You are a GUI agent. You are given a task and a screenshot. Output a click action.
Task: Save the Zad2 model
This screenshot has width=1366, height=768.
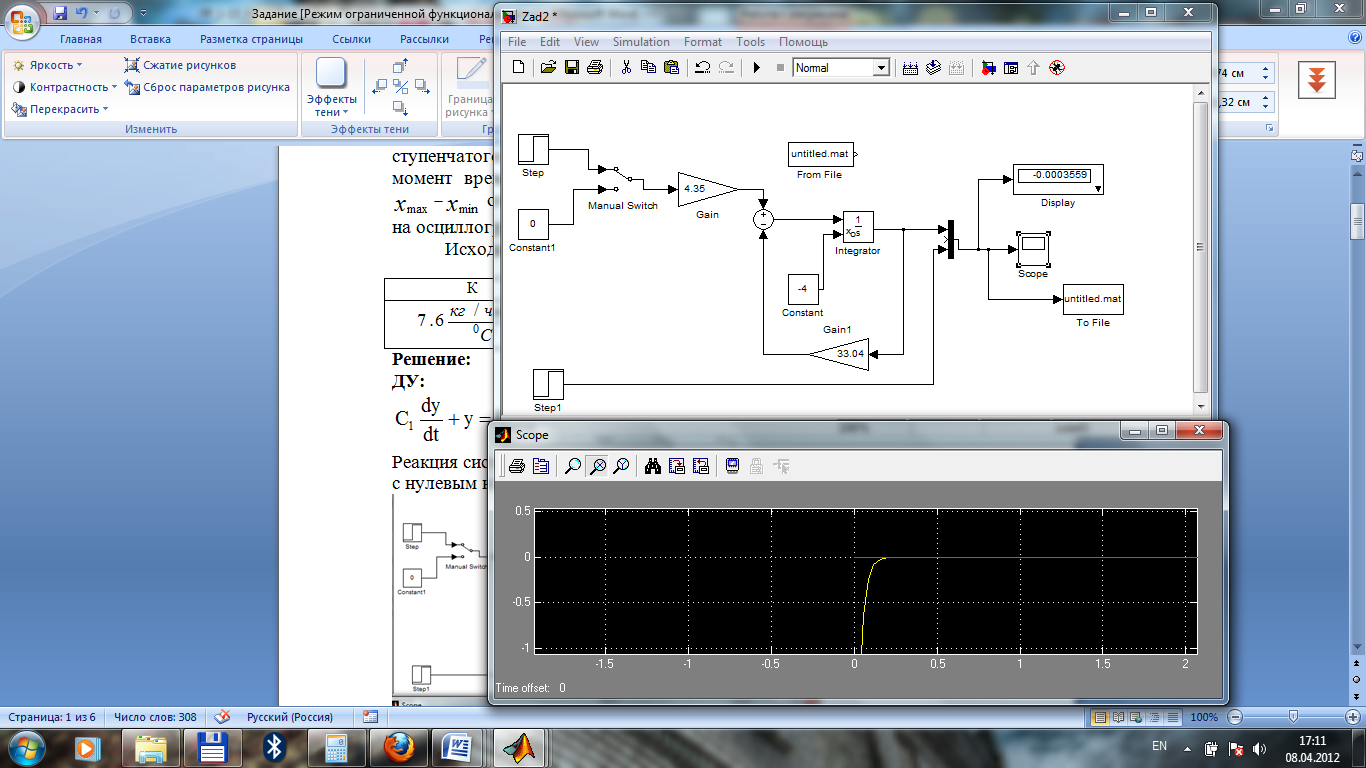[572, 67]
